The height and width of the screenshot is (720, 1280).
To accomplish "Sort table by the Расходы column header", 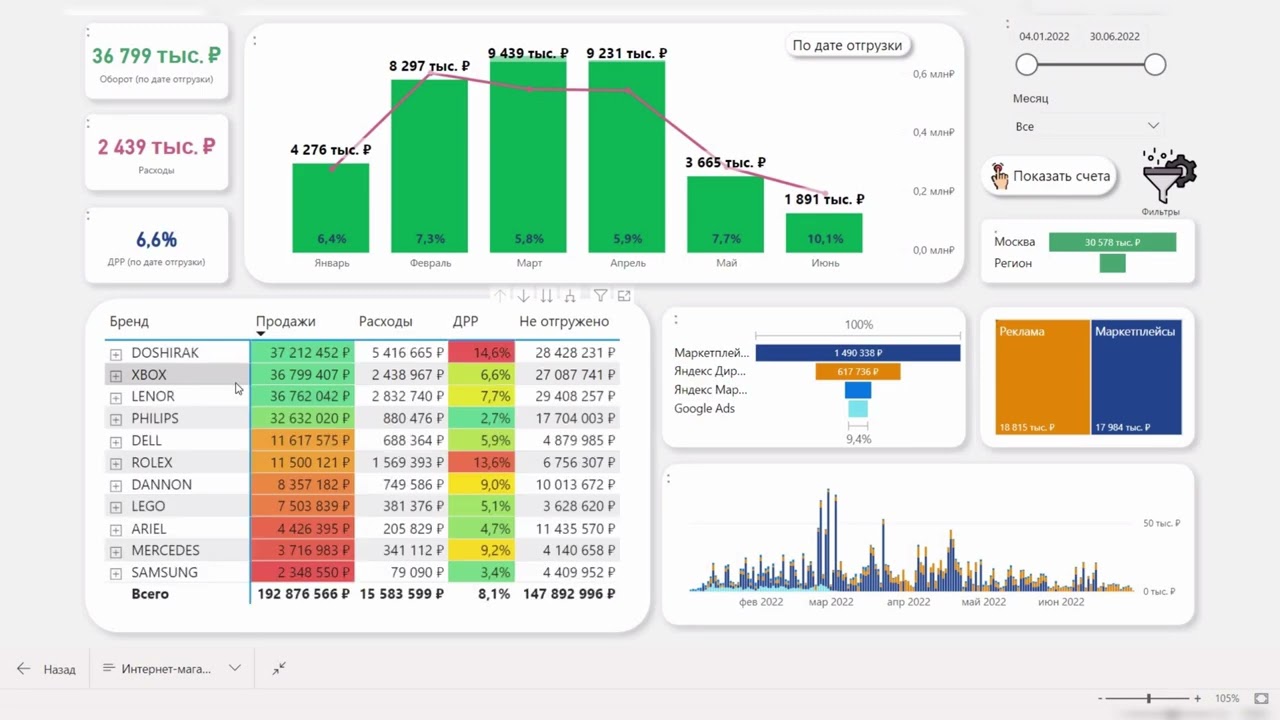I will coord(386,321).
